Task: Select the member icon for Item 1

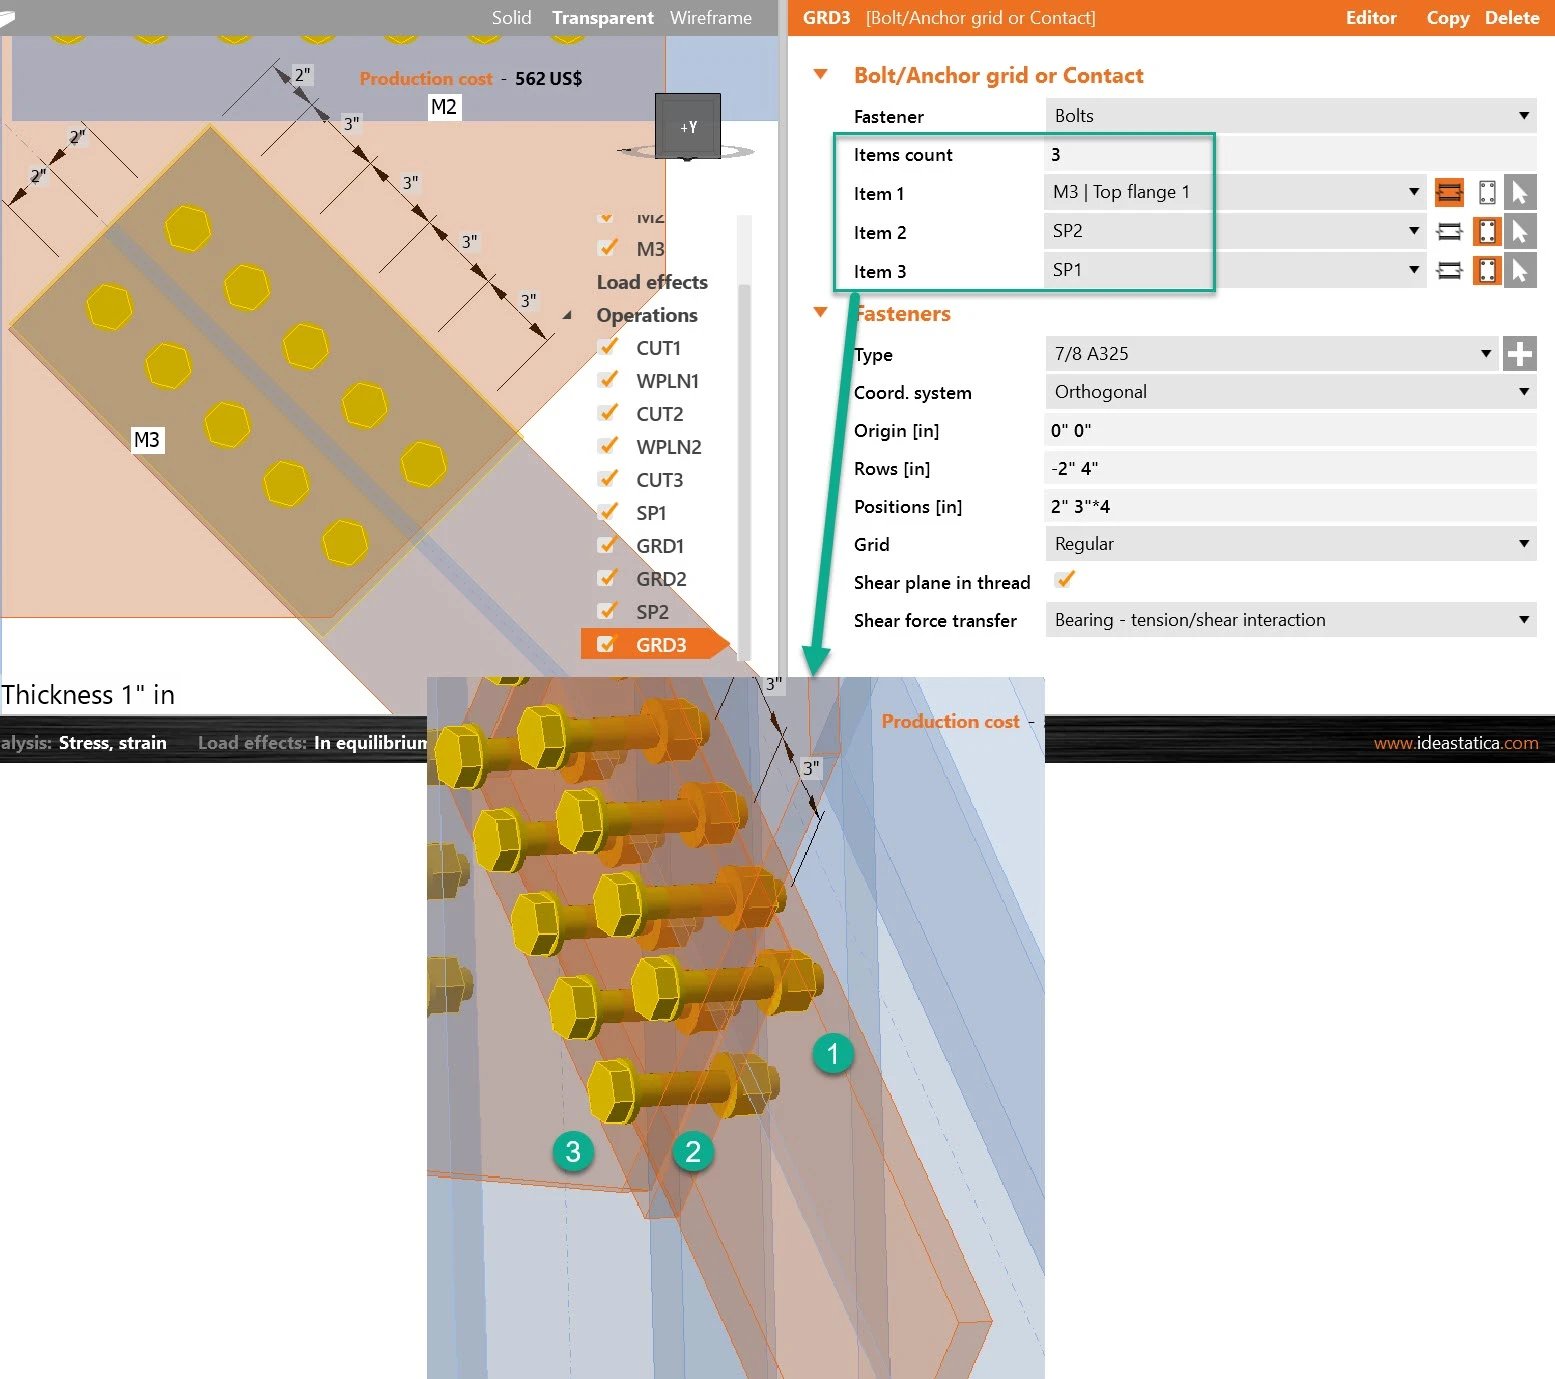Action: (1449, 192)
